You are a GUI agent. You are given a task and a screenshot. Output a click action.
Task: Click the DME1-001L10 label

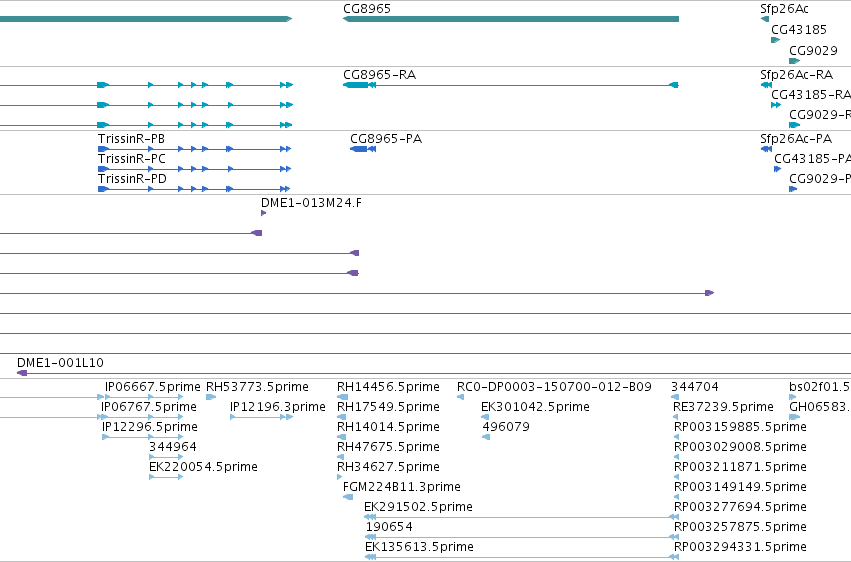tap(60, 363)
